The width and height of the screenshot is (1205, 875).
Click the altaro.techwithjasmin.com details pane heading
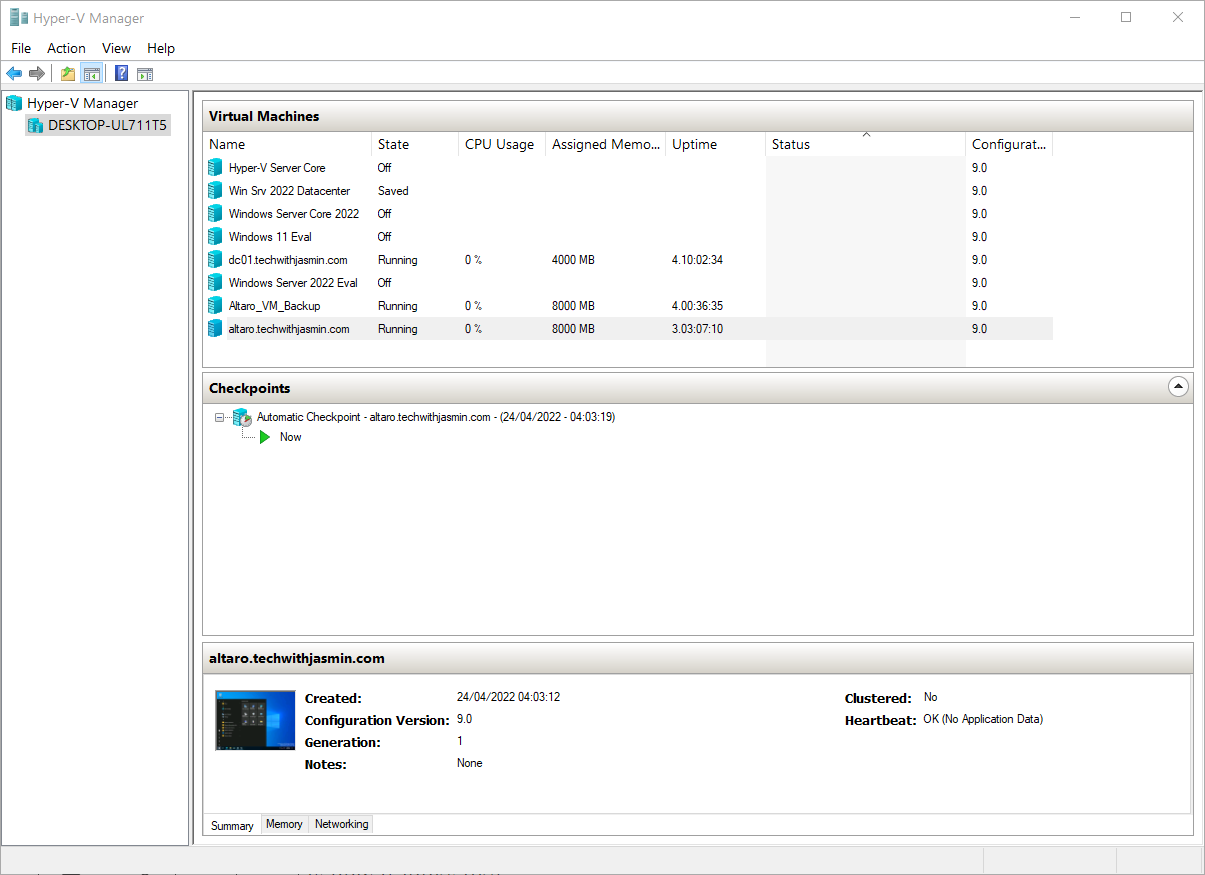[x=297, y=658]
